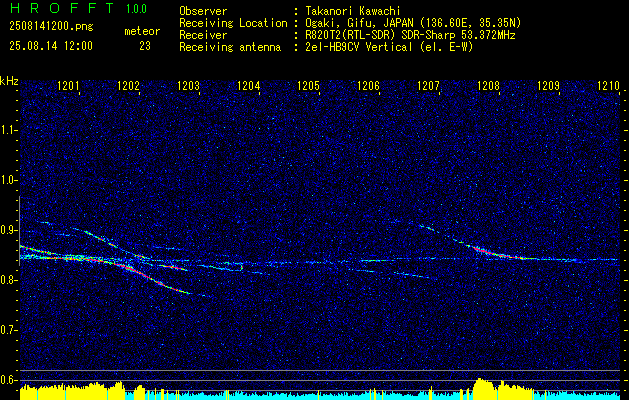
Task: Click the Observer field label
Action: tap(203, 11)
